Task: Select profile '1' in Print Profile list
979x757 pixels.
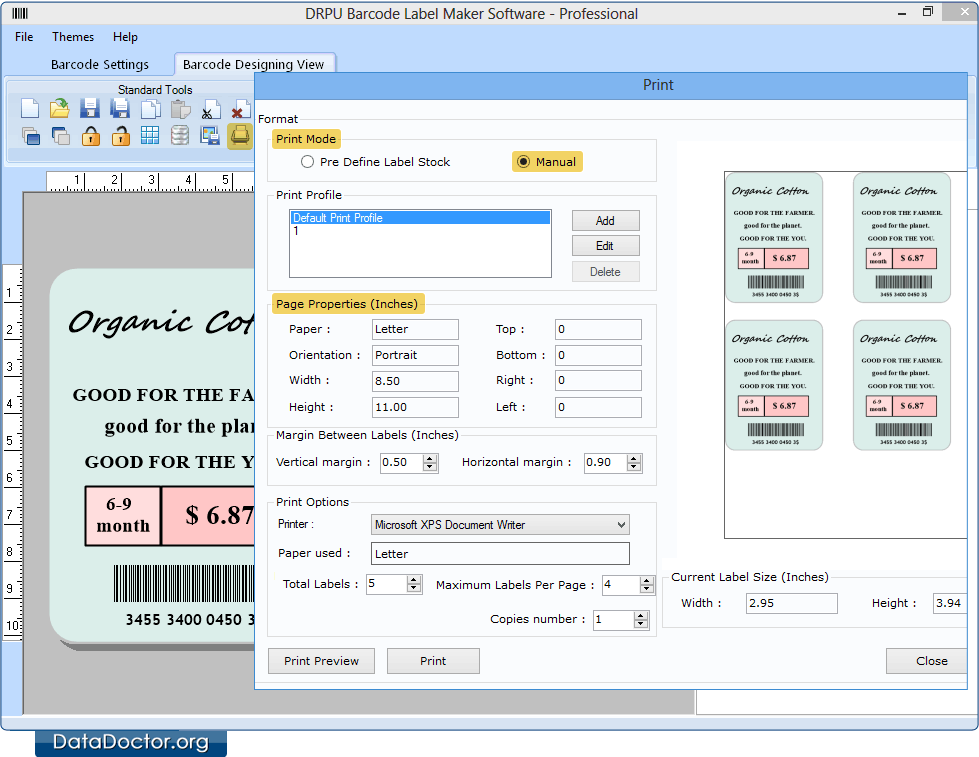Action: pyautogui.click(x=420, y=230)
